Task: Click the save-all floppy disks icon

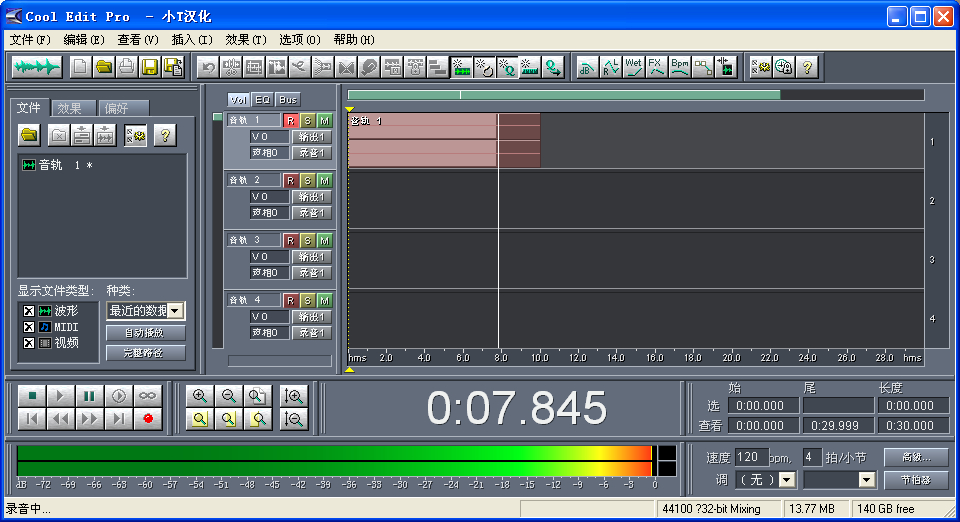Action: coord(173,67)
